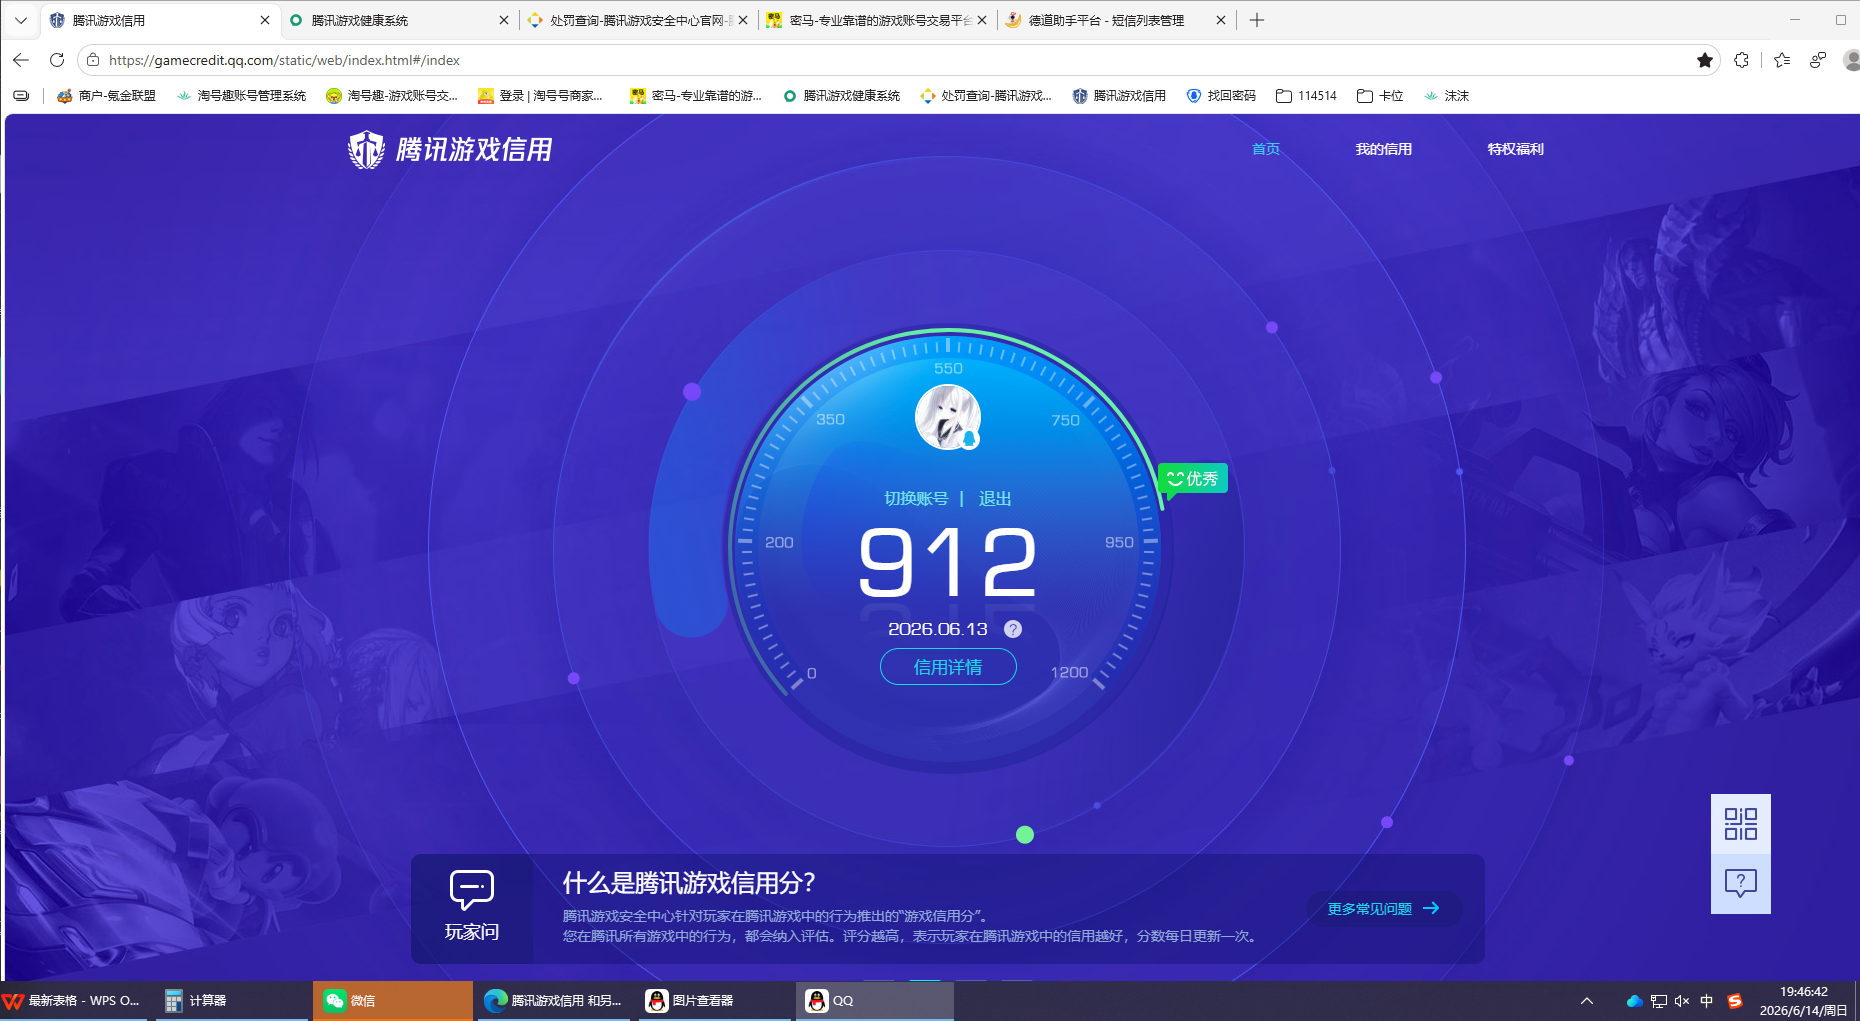The width and height of the screenshot is (1860, 1021).
Task: Switch to the 密马 trading platform tab
Action: [x=875, y=20]
